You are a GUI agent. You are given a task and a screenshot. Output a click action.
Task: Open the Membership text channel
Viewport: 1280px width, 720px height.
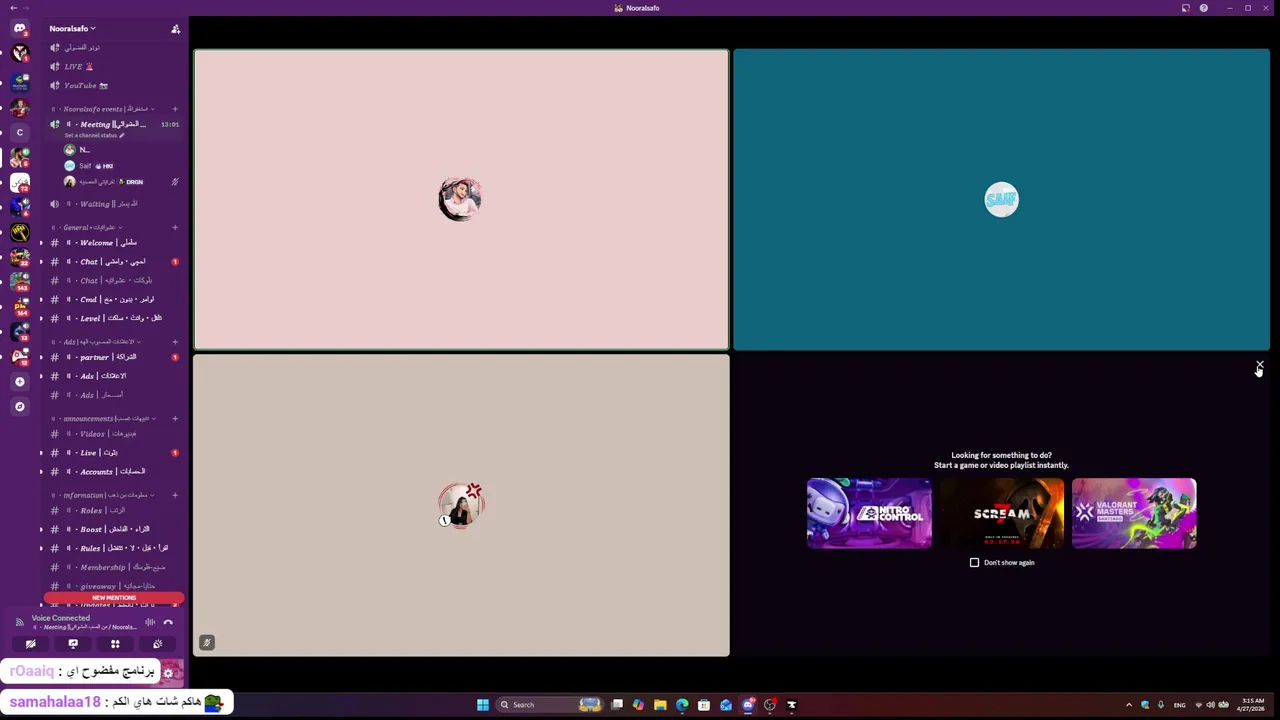(113, 567)
